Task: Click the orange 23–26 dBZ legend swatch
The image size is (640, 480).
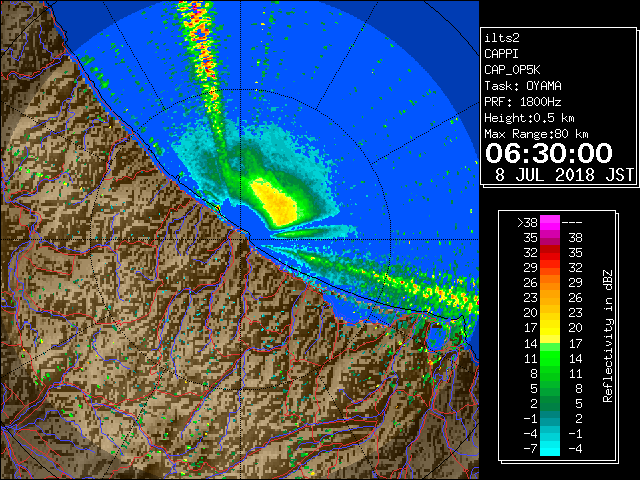Action: tap(550, 298)
